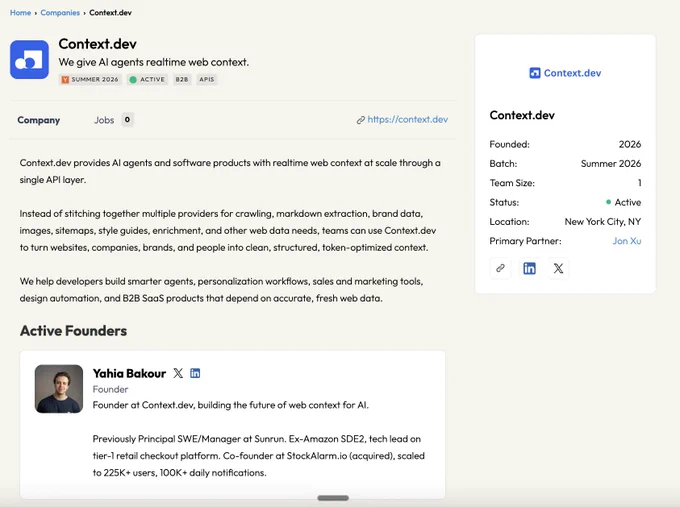Screen dimensions: 680x507
Task: Open Primary Partner Jon Xu link
Action: pyautogui.click(x=627, y=241)
